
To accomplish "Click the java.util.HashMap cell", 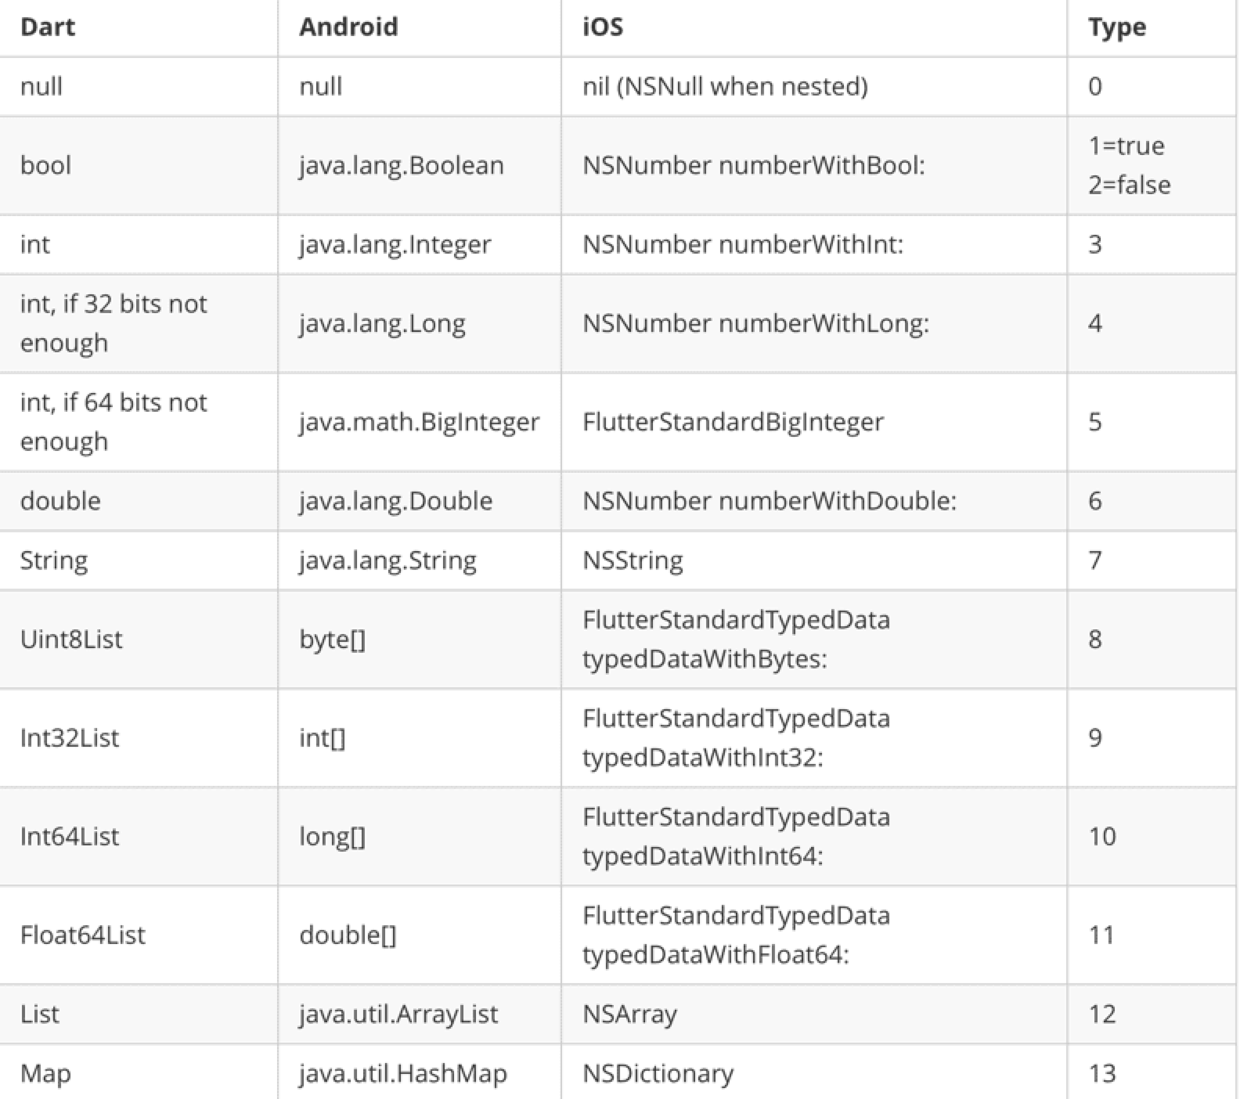I will [x=403, y=1073].
